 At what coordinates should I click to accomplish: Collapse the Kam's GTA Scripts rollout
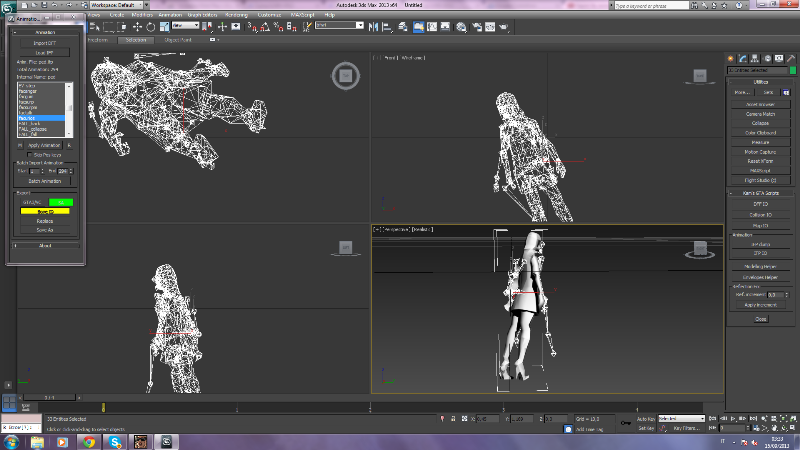point(760,193)
